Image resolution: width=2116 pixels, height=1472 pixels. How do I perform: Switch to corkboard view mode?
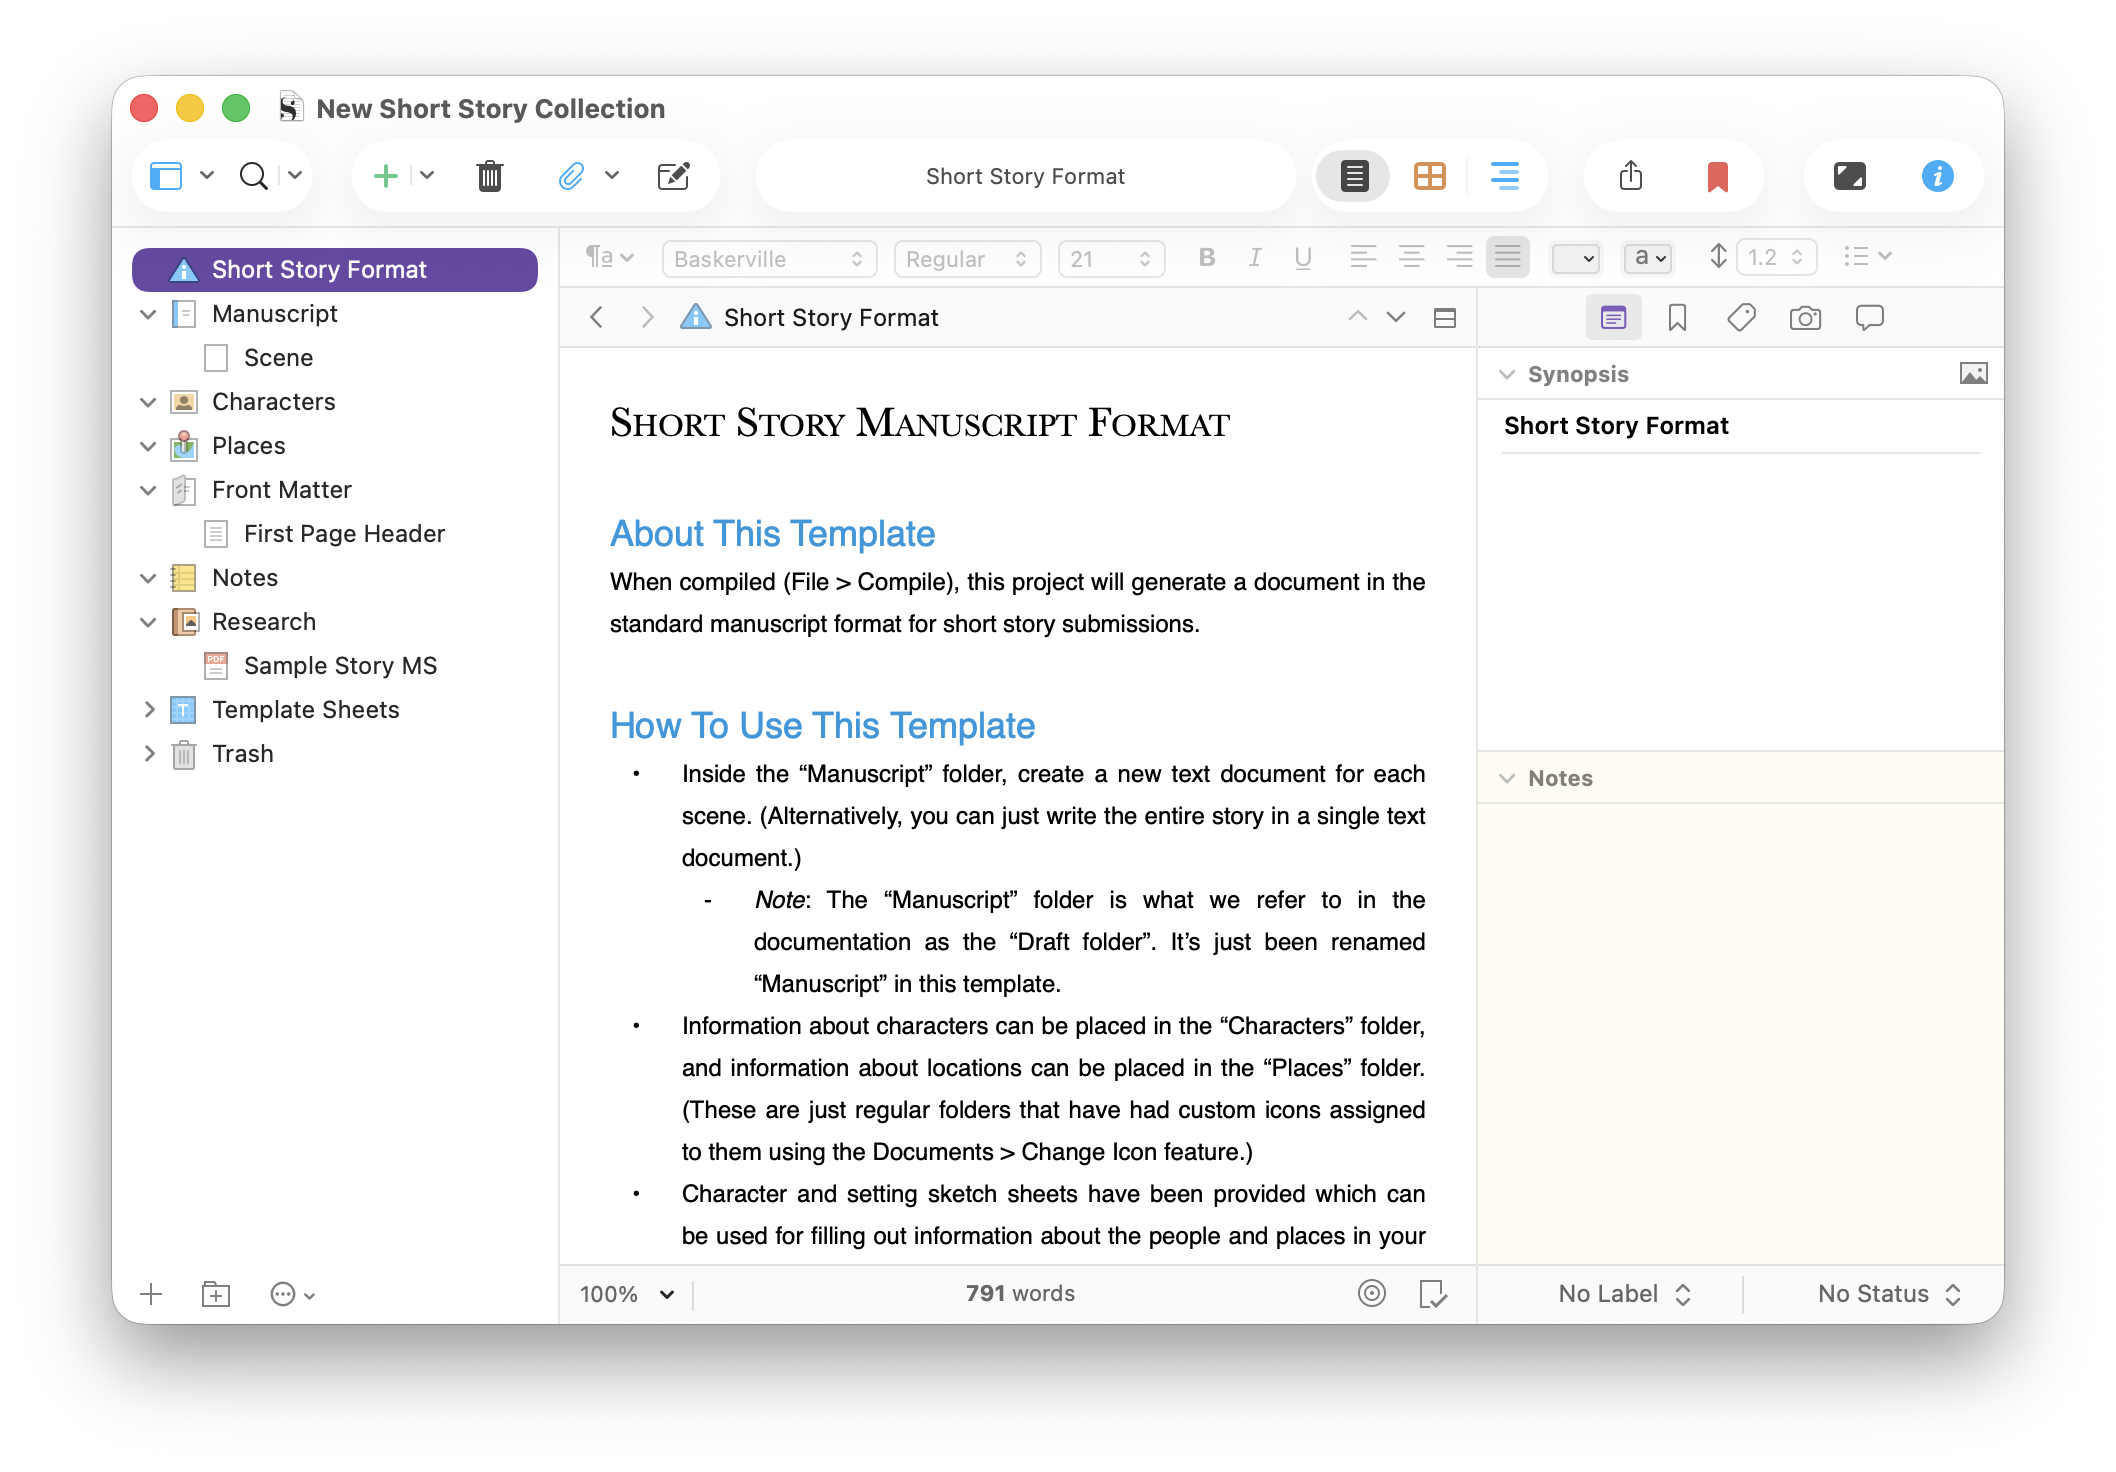pos(1429,176)
